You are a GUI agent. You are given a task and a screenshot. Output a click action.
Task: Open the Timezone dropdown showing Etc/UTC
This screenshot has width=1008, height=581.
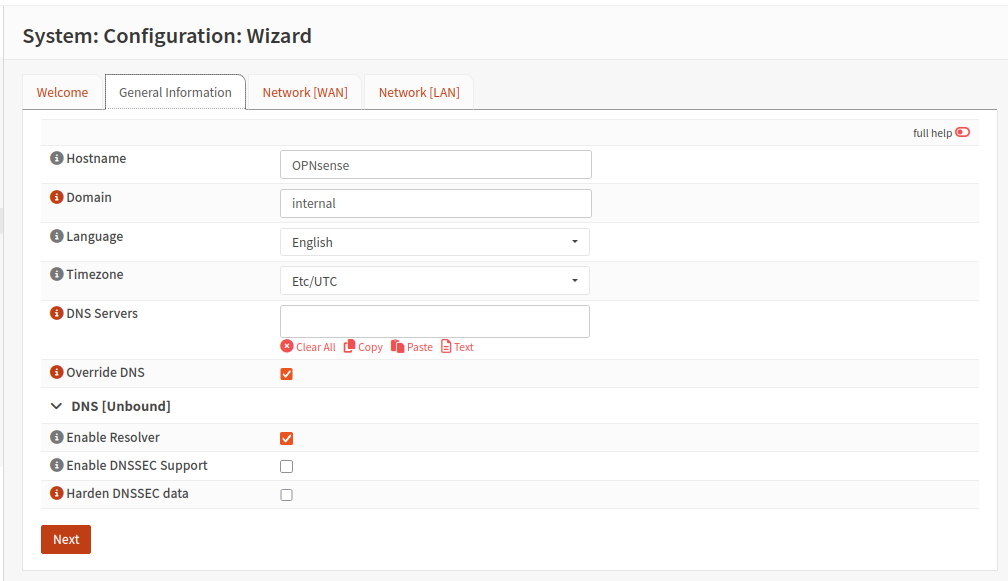pyautogui.click(x=434, y=281)
